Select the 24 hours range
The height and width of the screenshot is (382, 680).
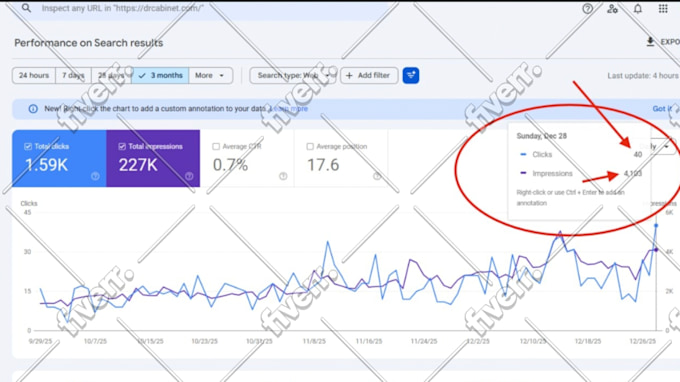pyautogui.click(x=34, y=75)
